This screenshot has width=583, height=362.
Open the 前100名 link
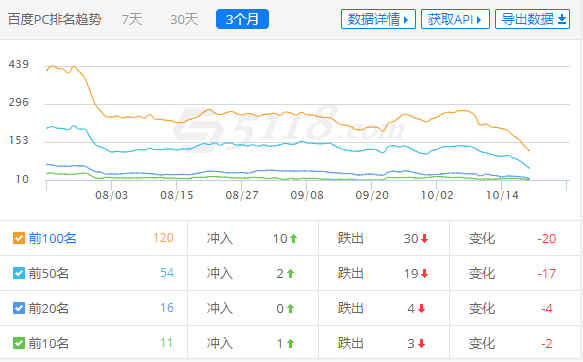point(52,238)
